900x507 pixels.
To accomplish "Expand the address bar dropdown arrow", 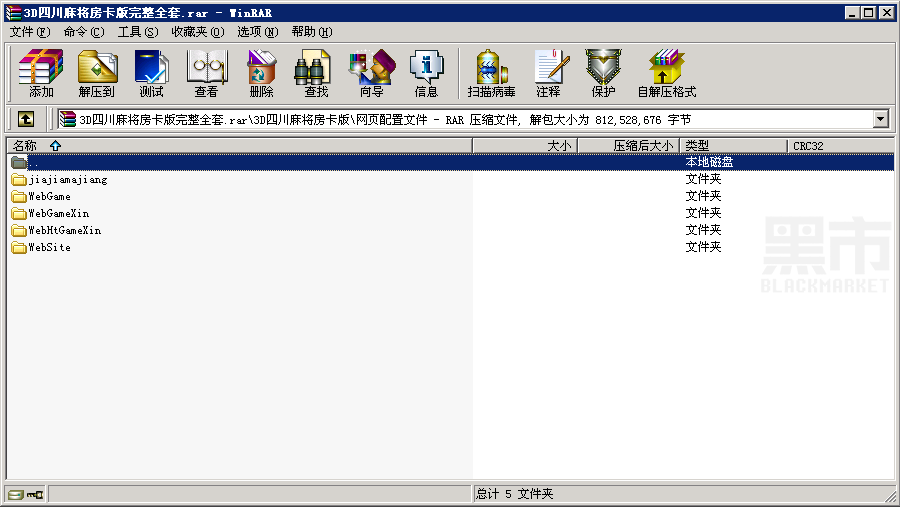I will coord(880,119).
